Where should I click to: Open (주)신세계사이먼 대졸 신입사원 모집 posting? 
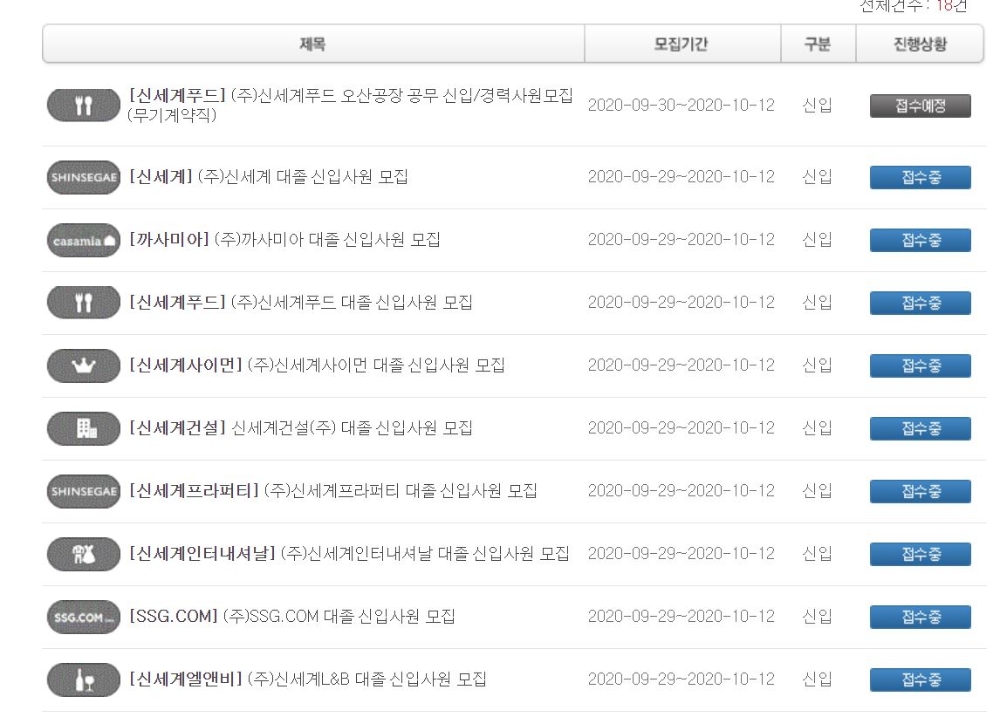click(x=317, y=365)
